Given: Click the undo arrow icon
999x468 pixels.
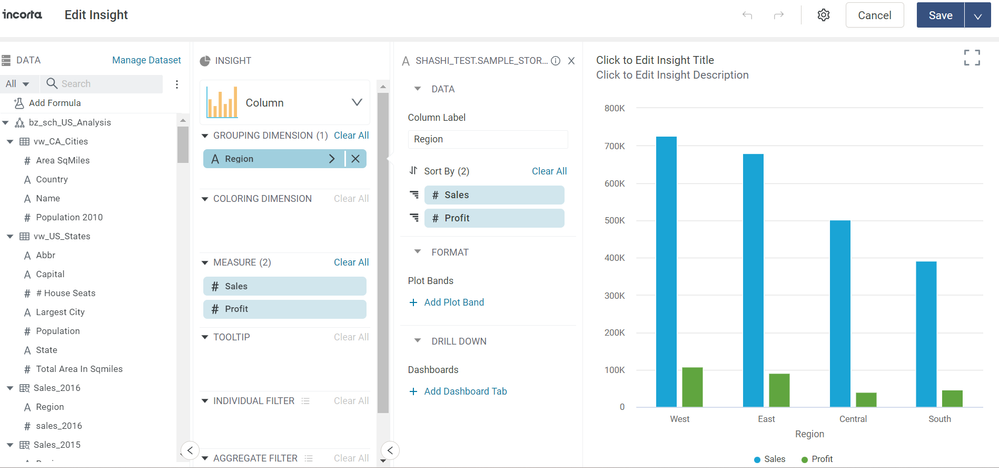Looking at the screenshot, I should [x=747, y=15].
